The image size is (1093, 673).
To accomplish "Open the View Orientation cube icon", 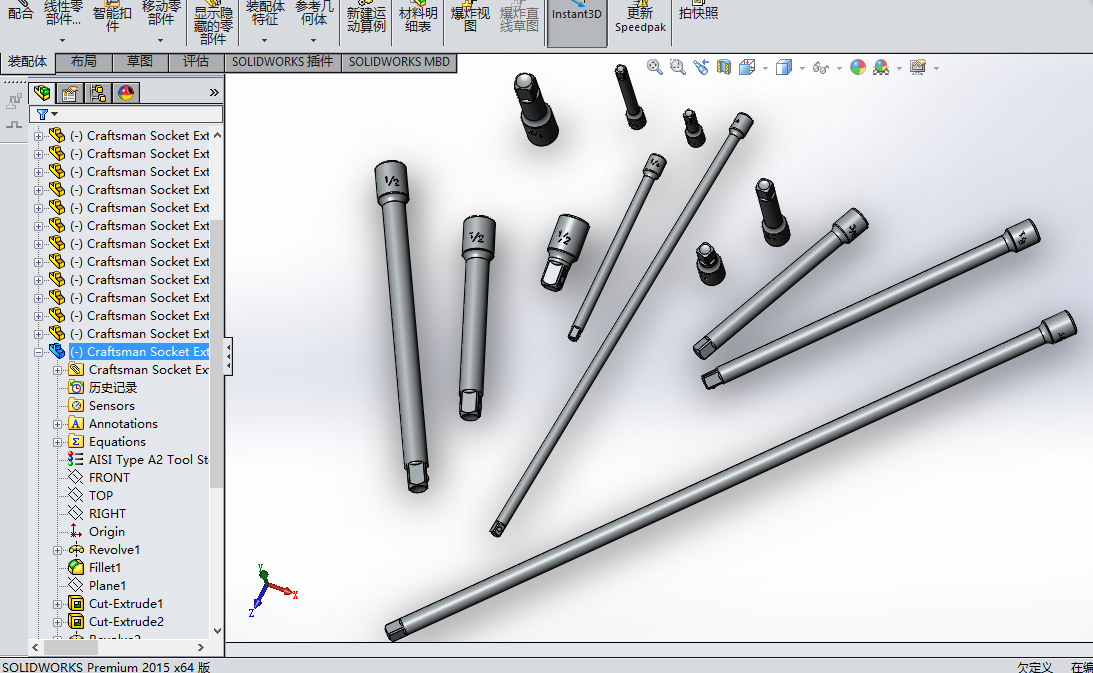I will [x=747, y=67].
